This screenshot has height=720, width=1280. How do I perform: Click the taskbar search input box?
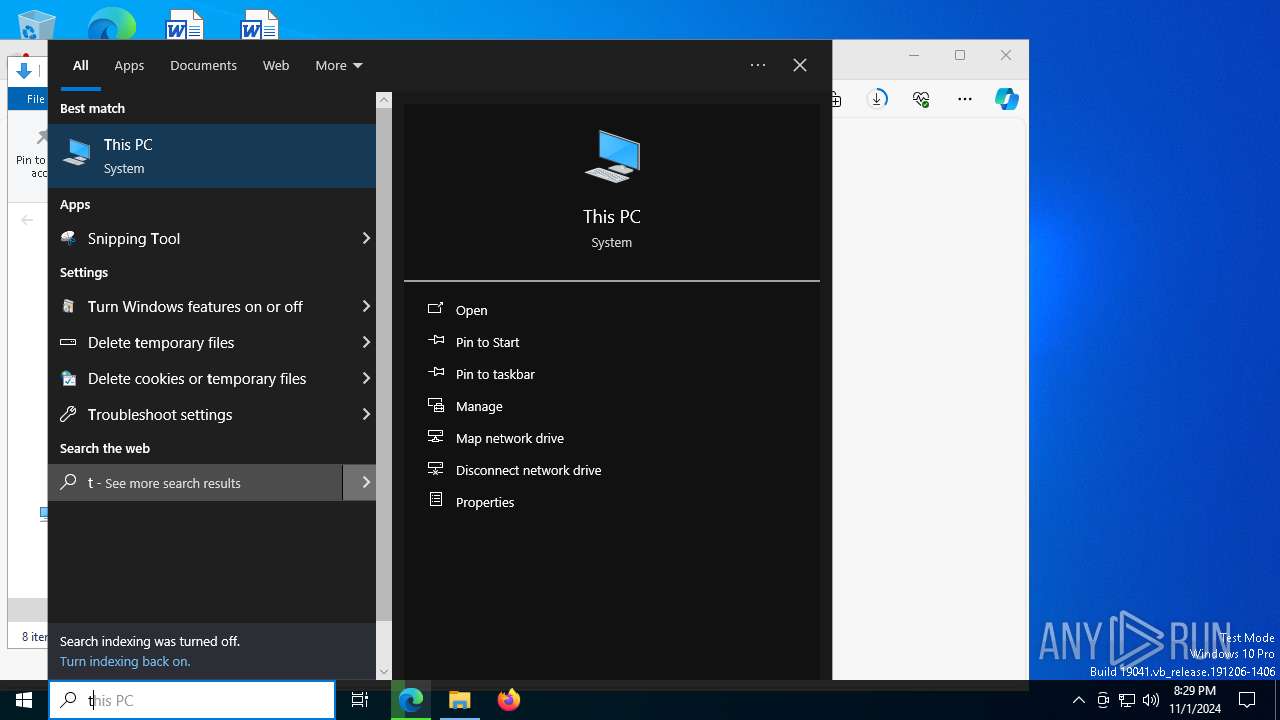pos(192,700)
